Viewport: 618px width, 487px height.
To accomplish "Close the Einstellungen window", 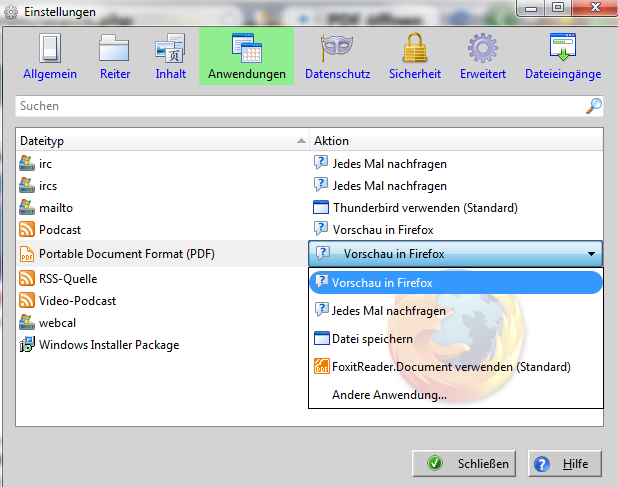I will [595, 7].
